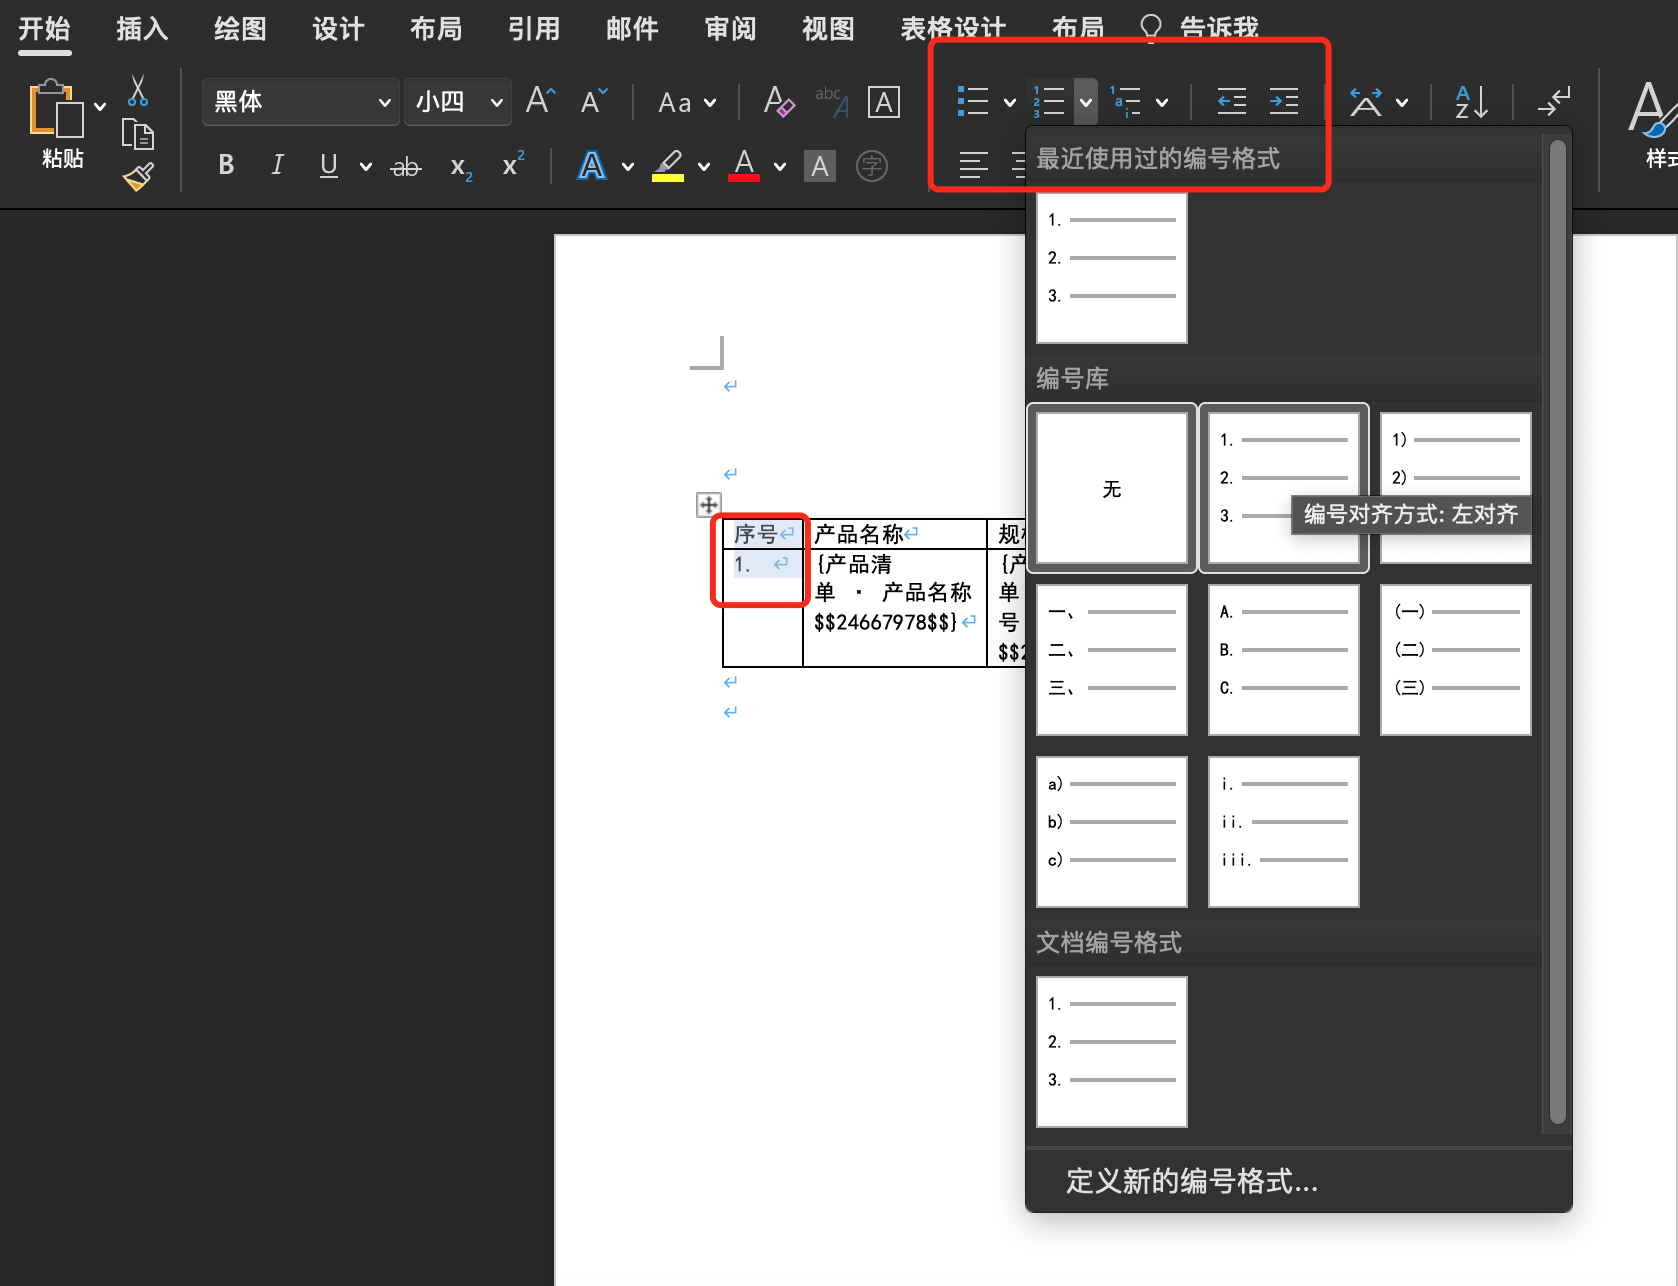Click the multilevel list icon

pyautogui.click(x=1126, y=101)
